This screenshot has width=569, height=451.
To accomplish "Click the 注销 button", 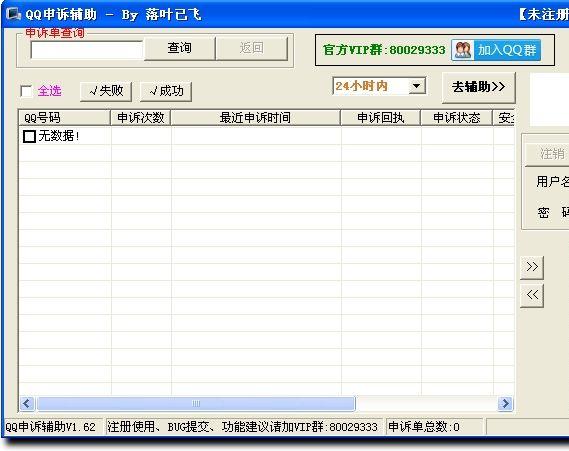I will pyautogui.click(x=548, y=154).
